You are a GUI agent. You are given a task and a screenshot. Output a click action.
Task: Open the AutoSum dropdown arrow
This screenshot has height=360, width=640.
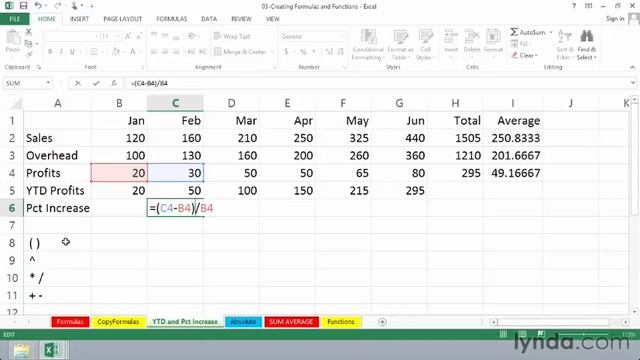click(551, 32)
